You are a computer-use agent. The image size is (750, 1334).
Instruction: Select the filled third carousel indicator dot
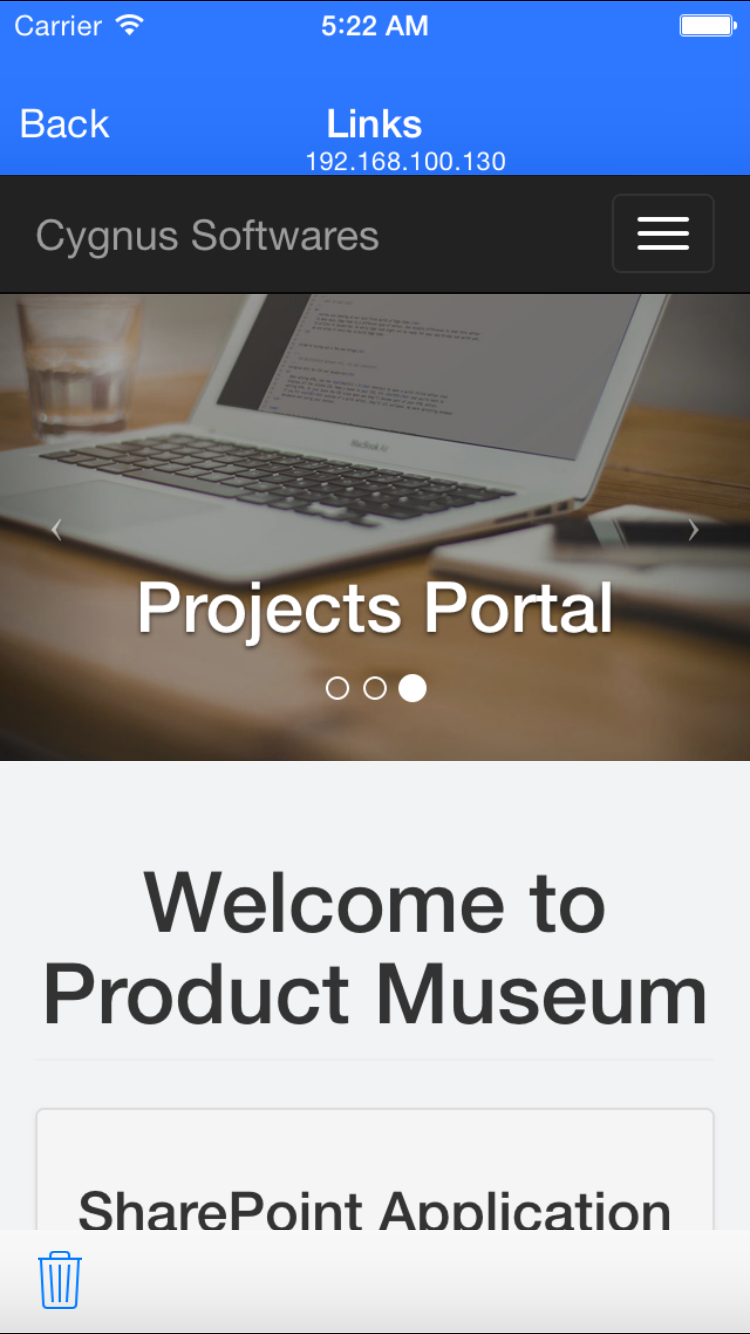click(x=412, y=688)
